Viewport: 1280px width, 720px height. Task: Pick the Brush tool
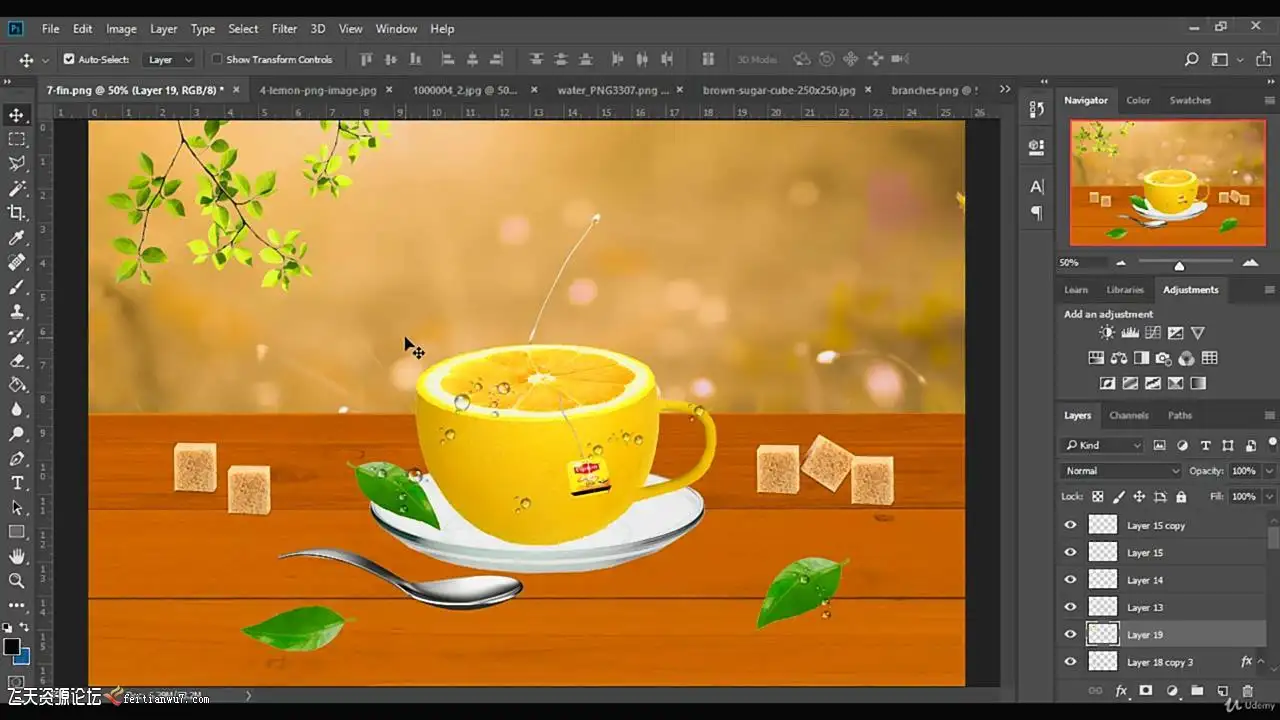17,287
